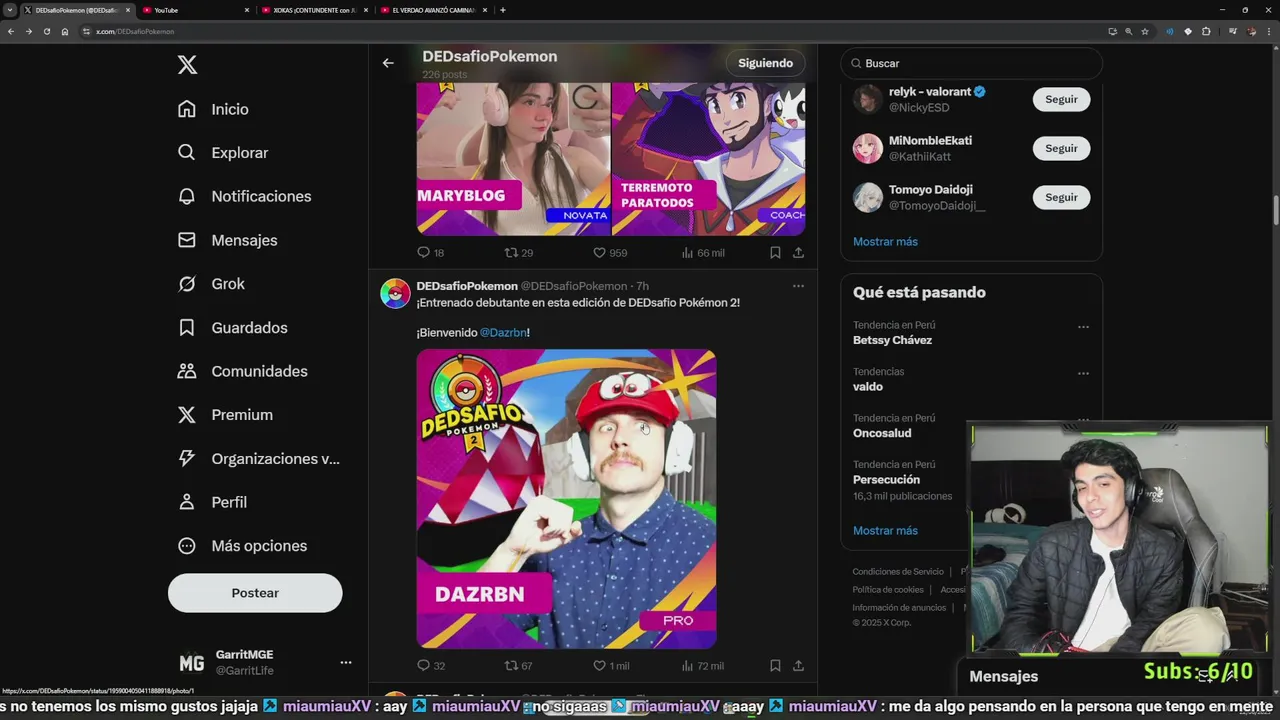Click Información de anuncios footer link
The image size is (1280, 720).
899,608
